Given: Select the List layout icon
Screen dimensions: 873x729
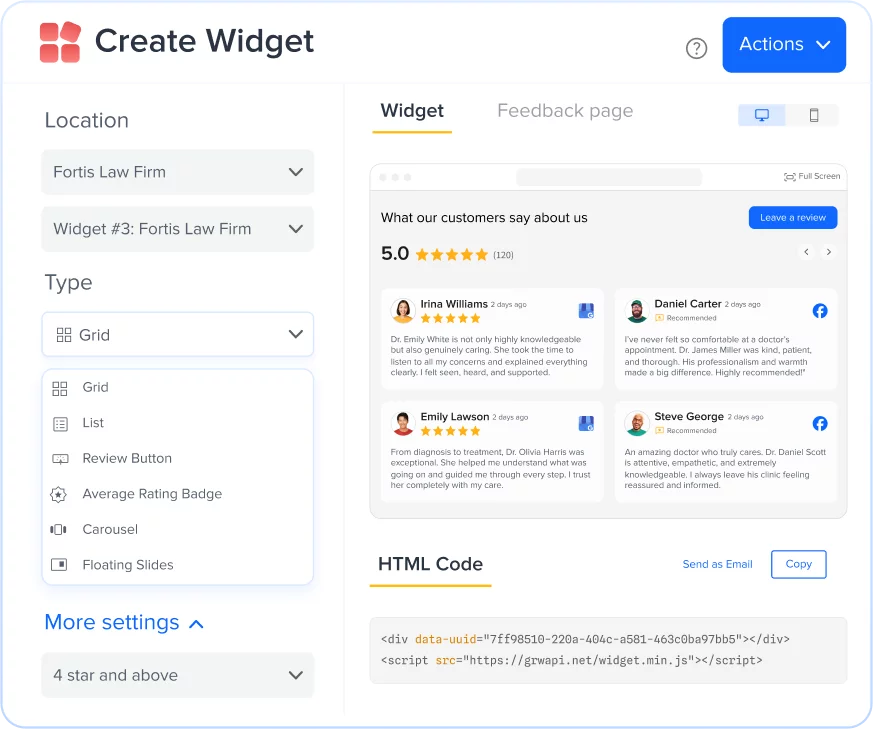Looking at the screenshot, I should click(x=59, y=422).
